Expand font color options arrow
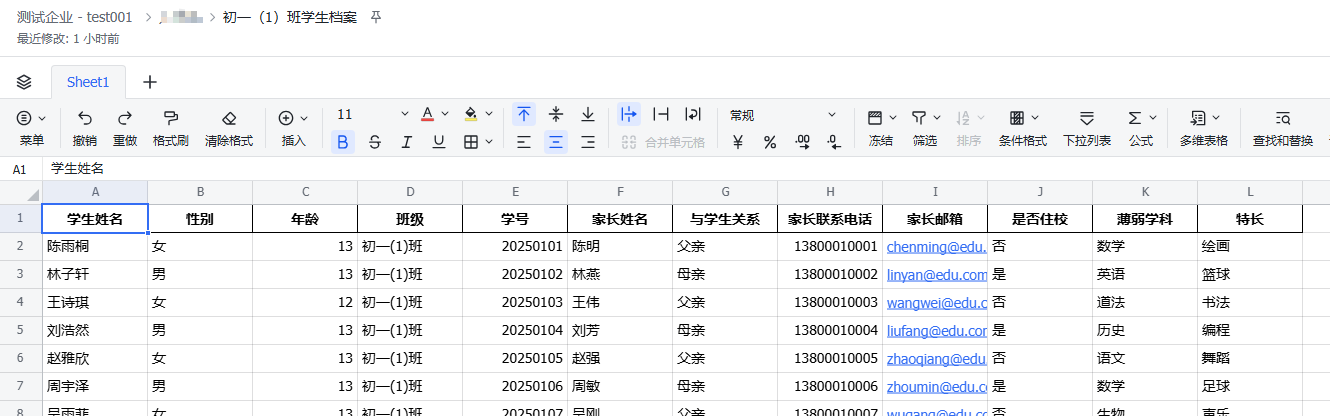 tap(445, 114)
